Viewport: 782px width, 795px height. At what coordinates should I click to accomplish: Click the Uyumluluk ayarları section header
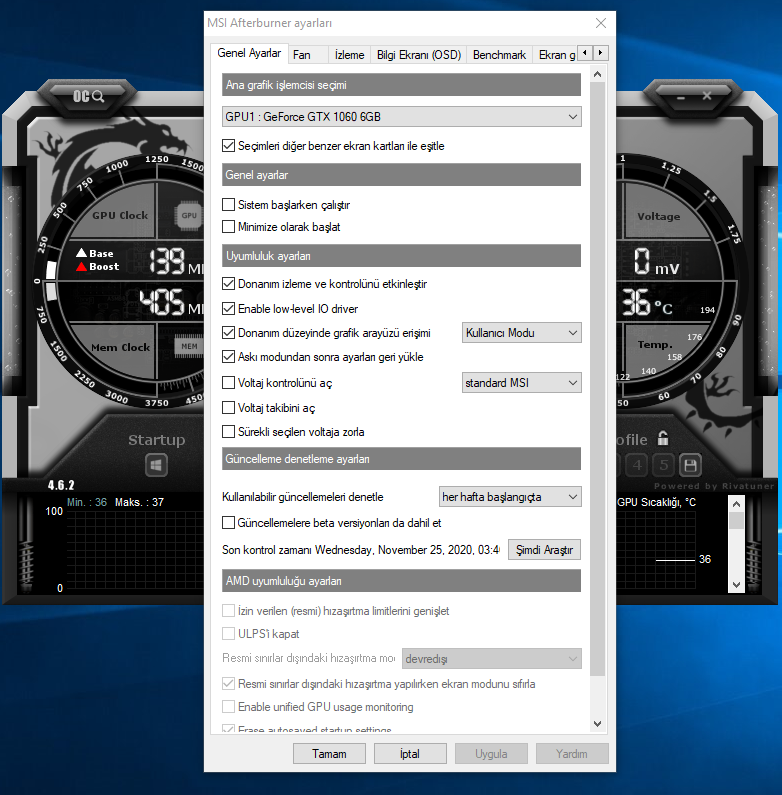402,256
